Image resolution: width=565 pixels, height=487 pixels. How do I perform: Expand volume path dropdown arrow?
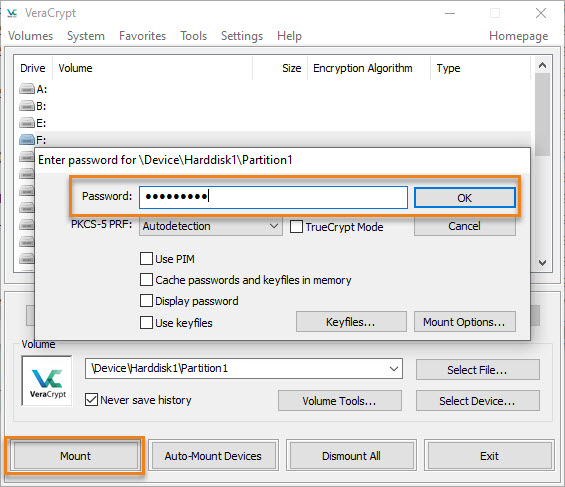coord(393,368)
